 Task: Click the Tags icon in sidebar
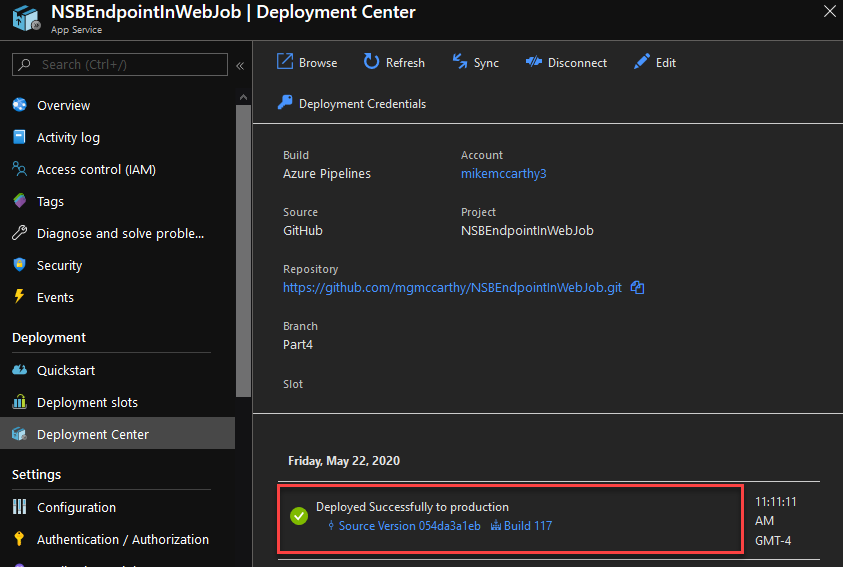click(x=20, y=201)
